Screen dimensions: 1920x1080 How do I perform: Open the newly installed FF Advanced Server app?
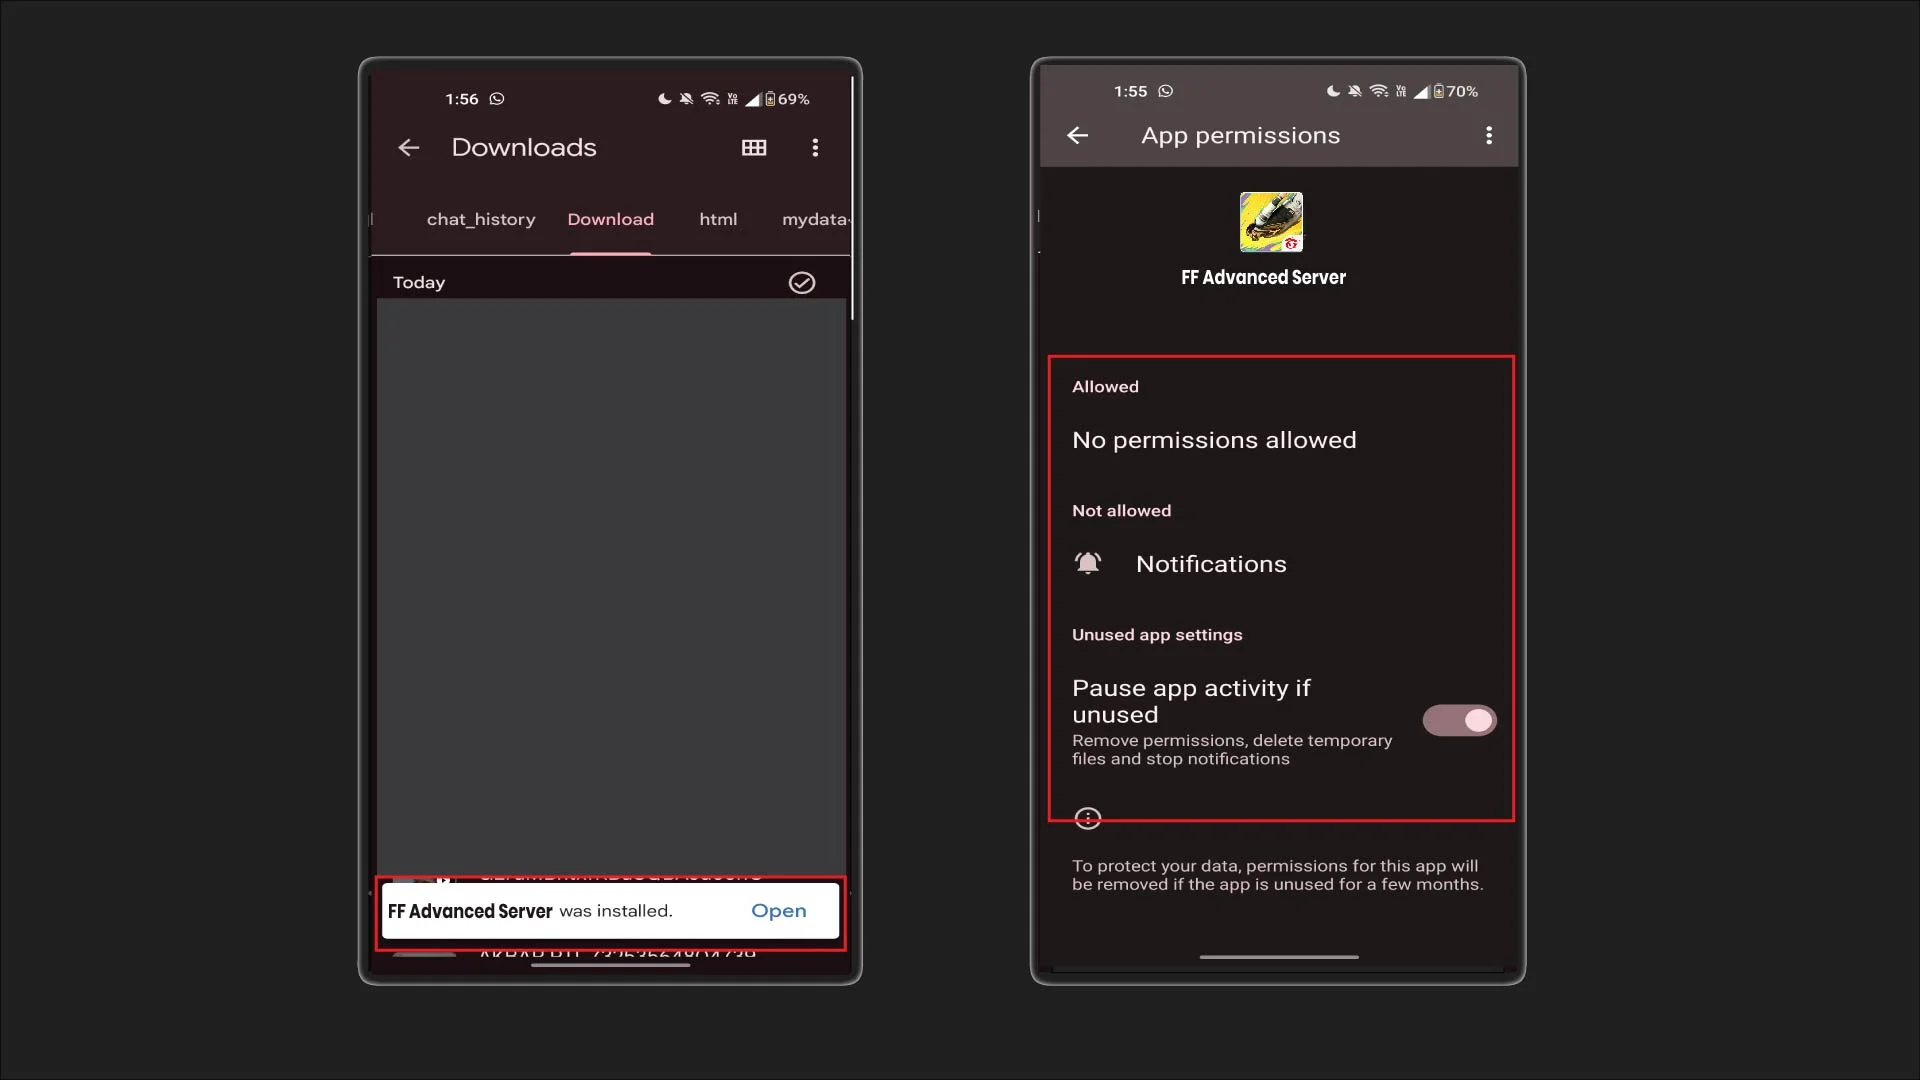[x=779, y=910]
